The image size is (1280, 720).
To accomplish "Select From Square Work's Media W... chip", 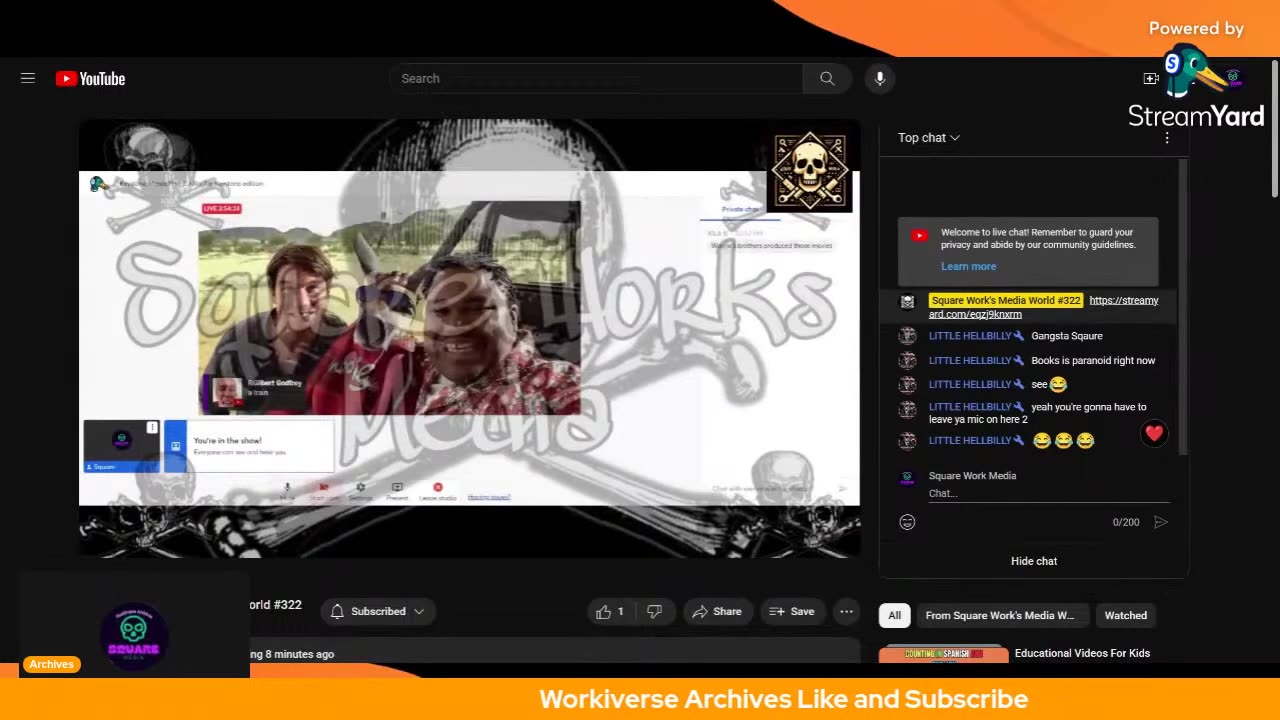I will click(x=1000, y=615).
